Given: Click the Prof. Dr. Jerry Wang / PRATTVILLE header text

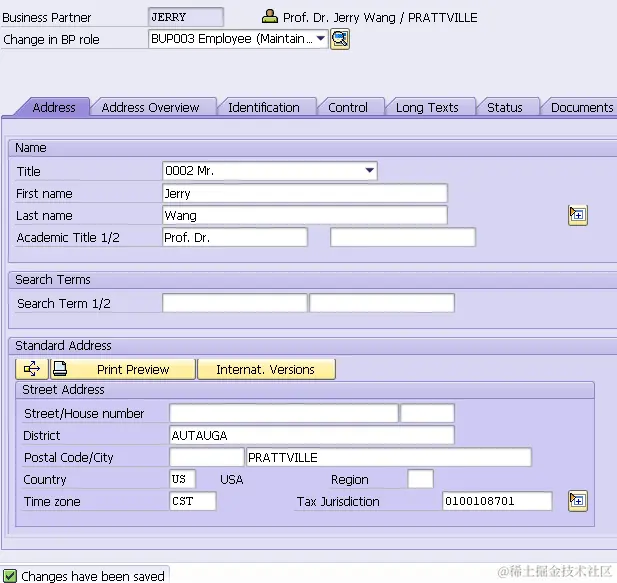Looking at the screenshot, I should tap(380, 17).
